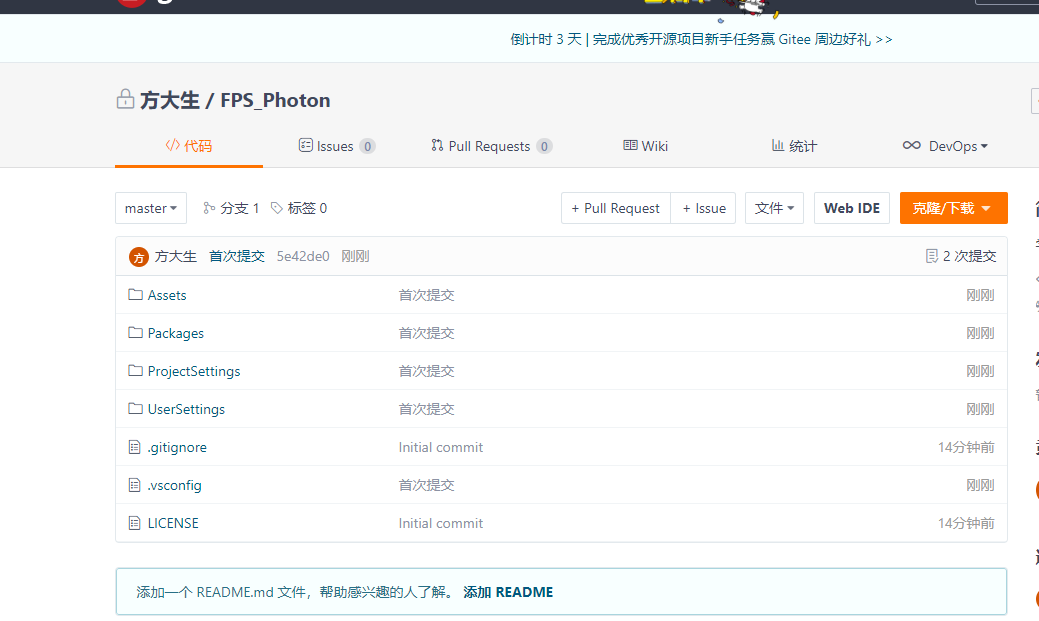Open the Wiki tab
Viewport: 1039px width, 621px height.
pos(645,146)
